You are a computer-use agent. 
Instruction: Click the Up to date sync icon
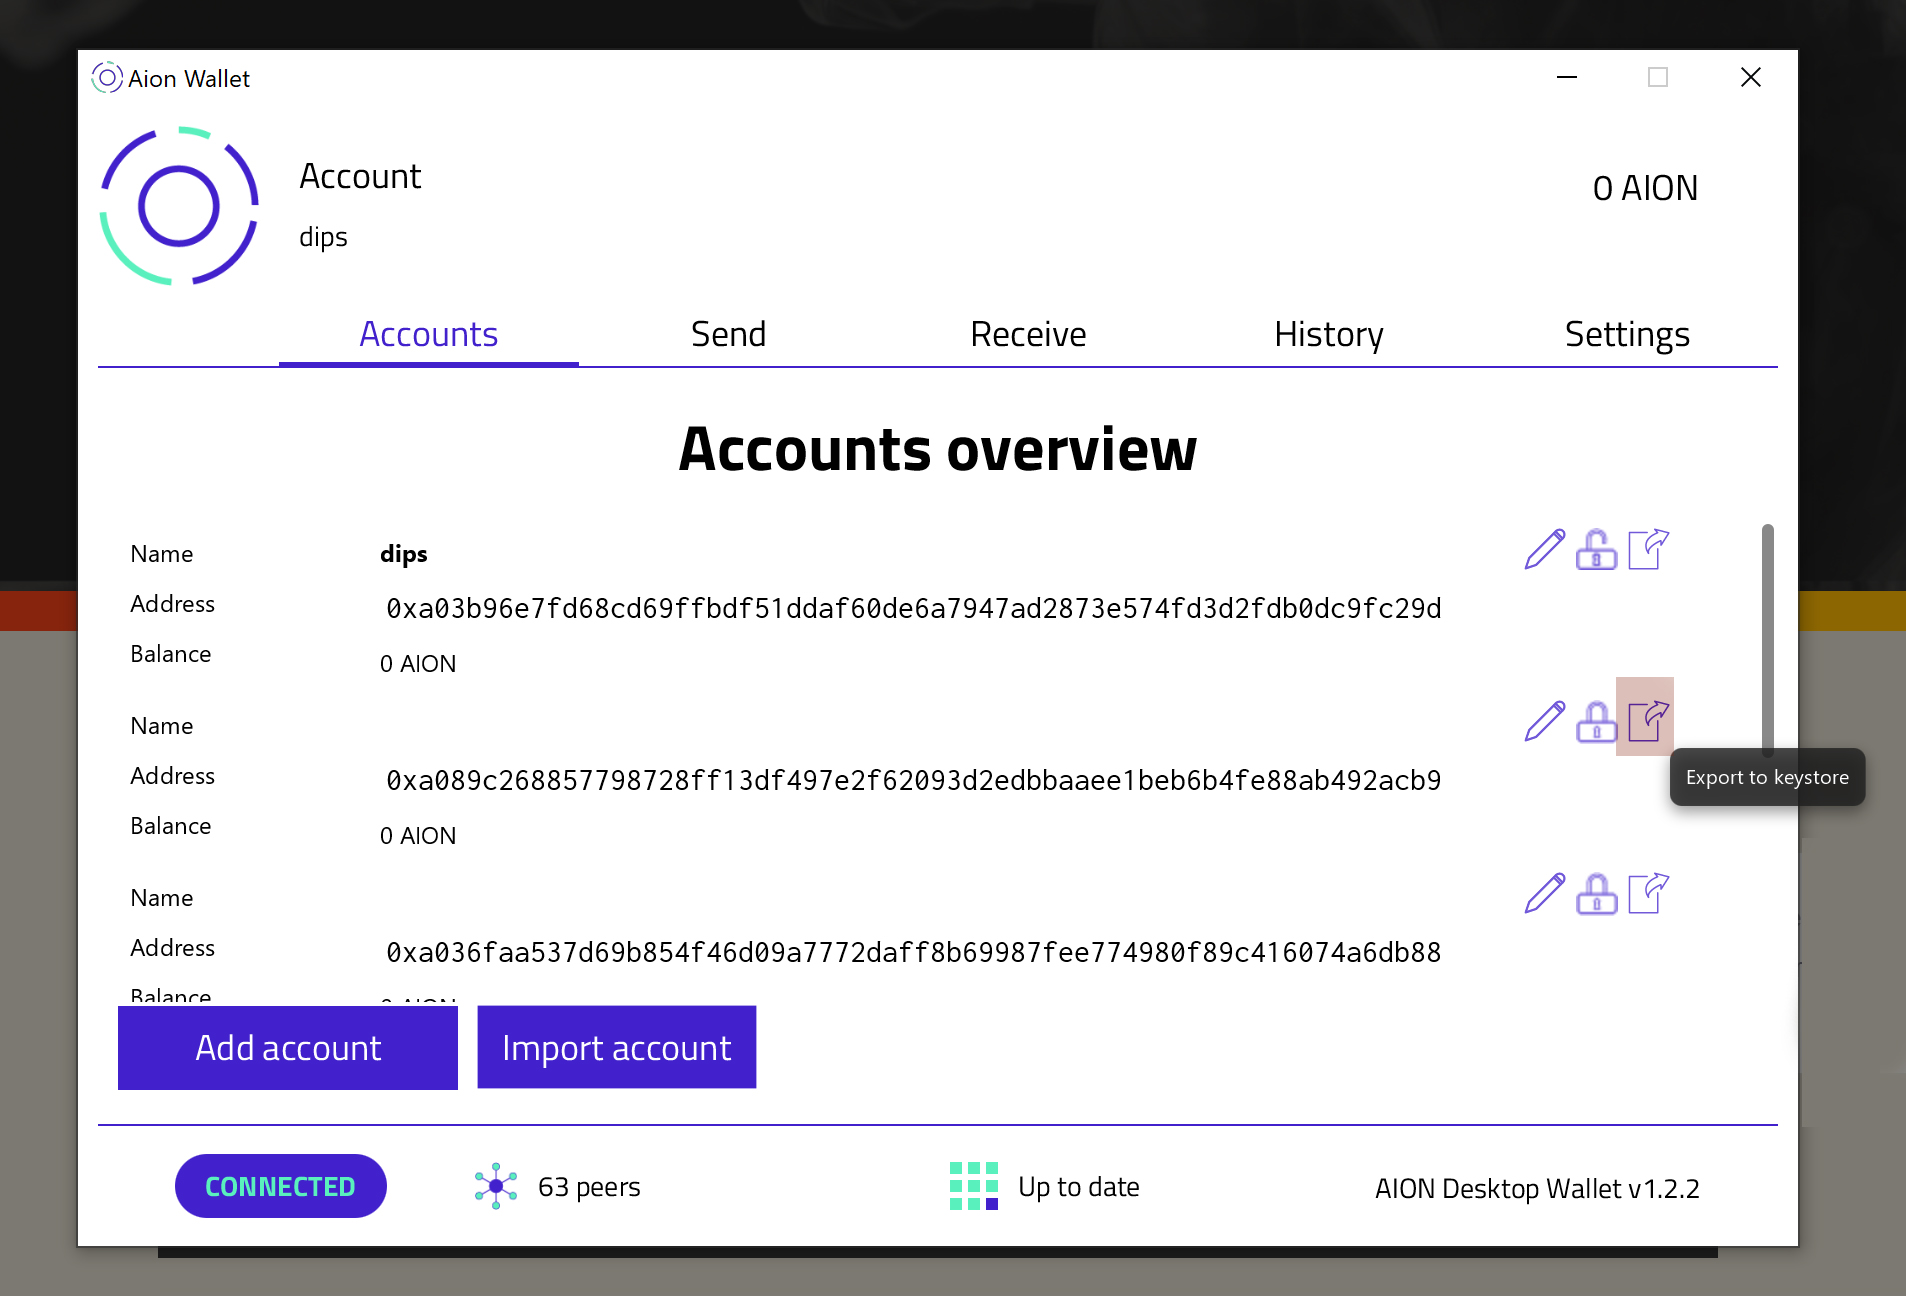tap(973, 1186)
